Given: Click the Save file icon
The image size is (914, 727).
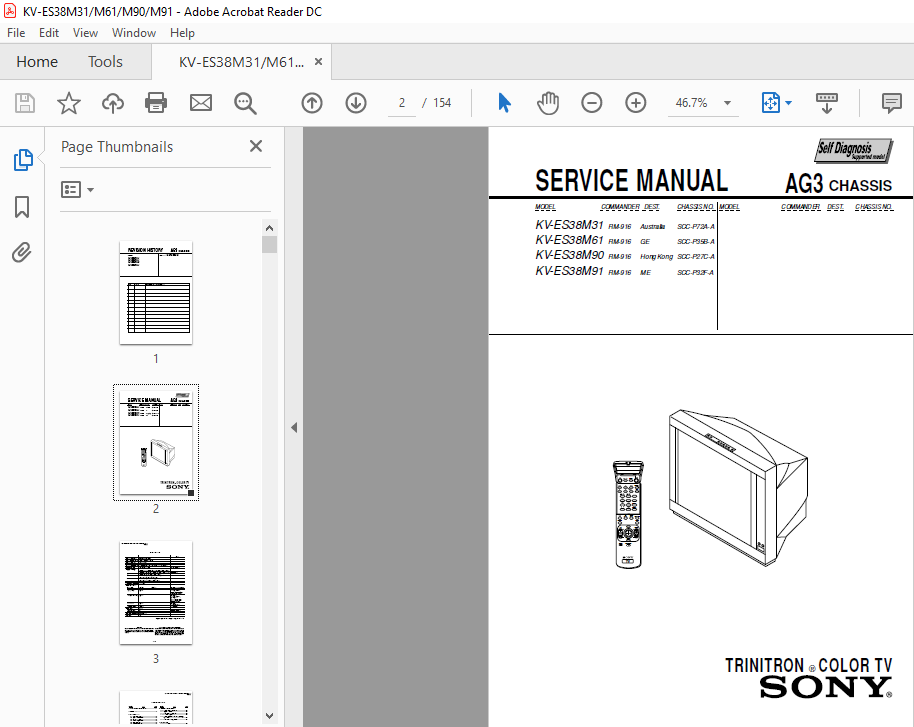Looking at the screenshot, I should [24, 103].
